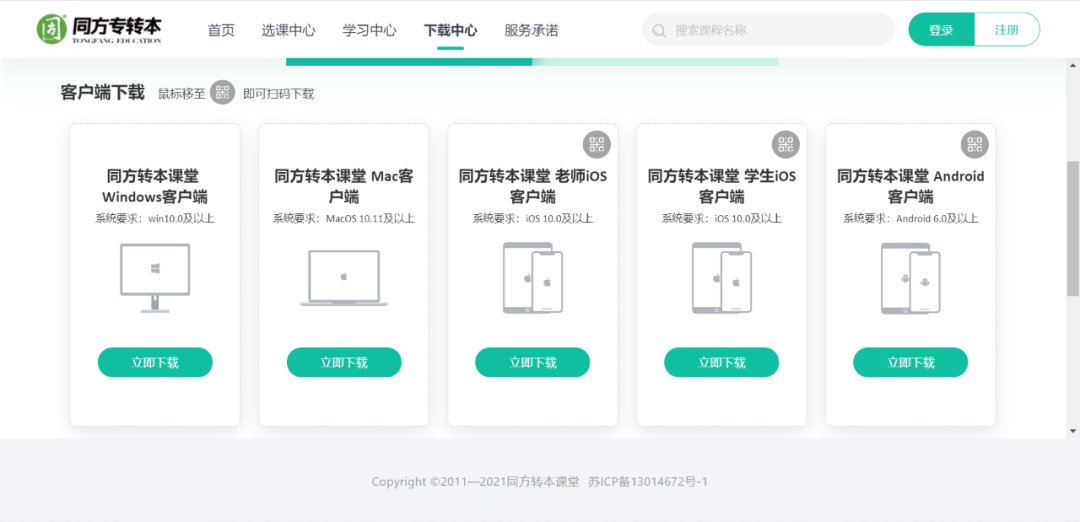1080x522 pixels.
Task: Focus the 搜索课程名称 search field
Action: pos(768,30)
